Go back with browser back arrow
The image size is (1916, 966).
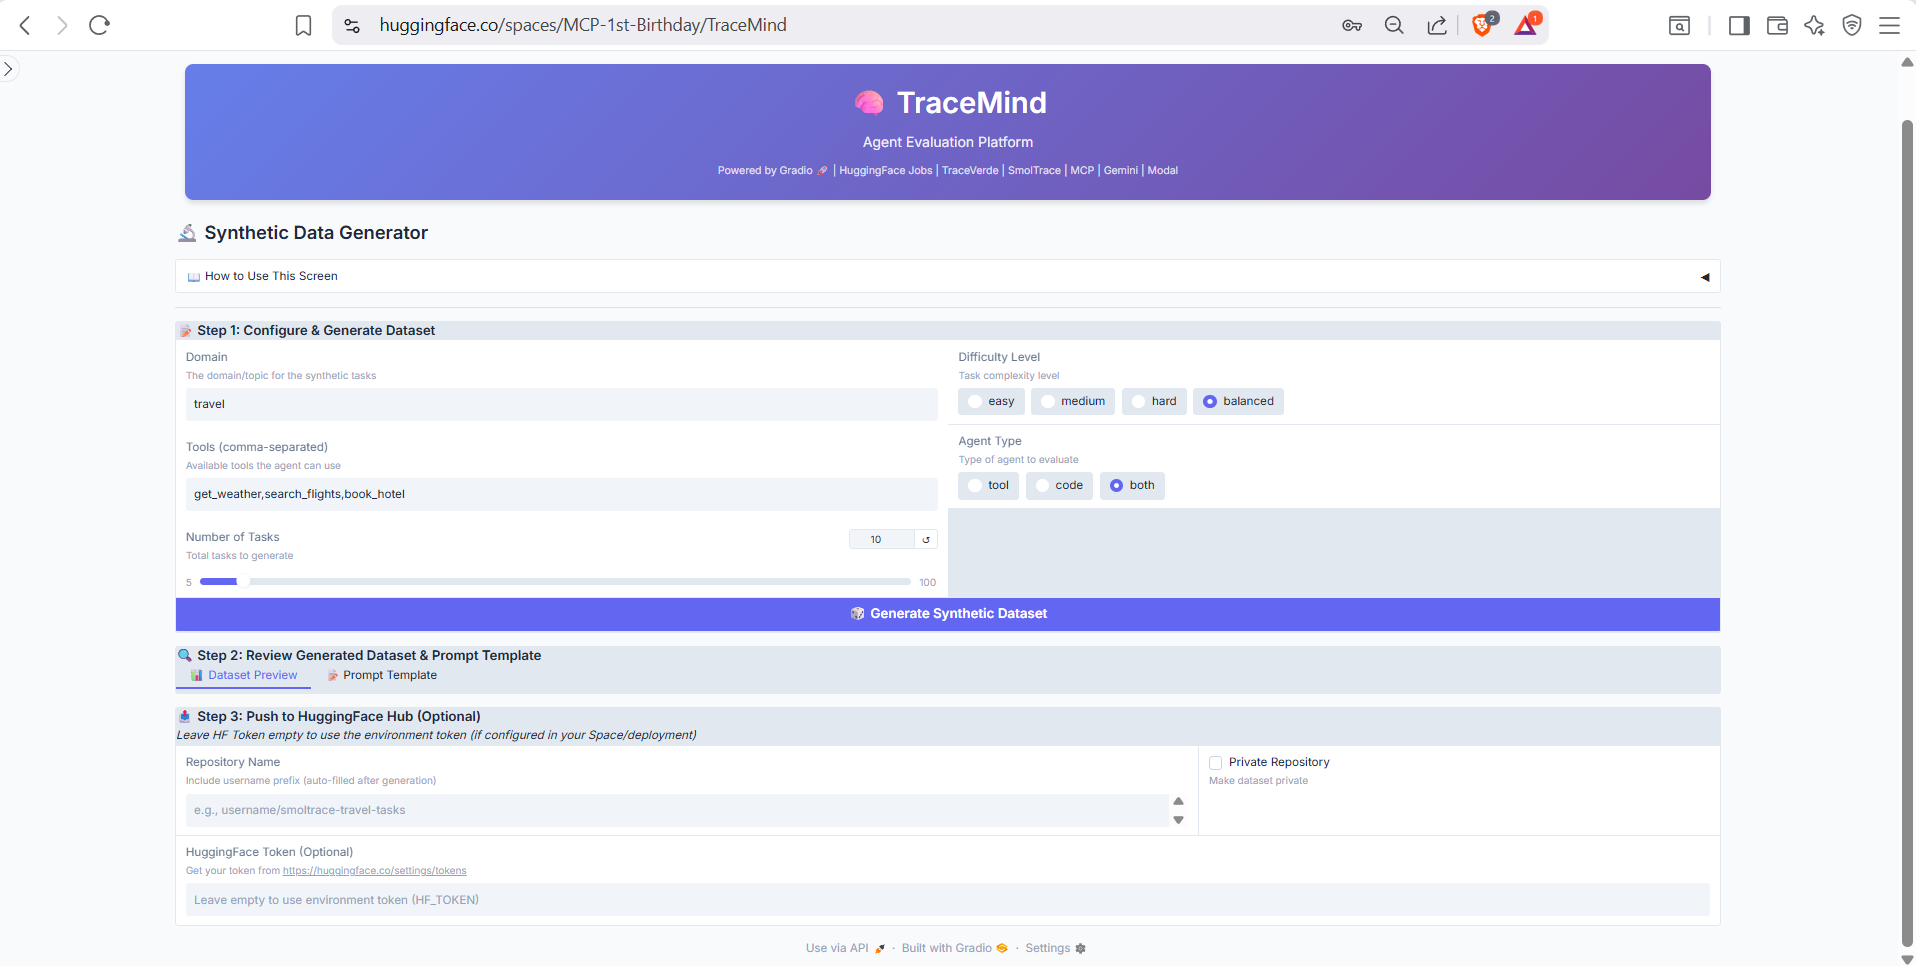(x=26, y=25)
